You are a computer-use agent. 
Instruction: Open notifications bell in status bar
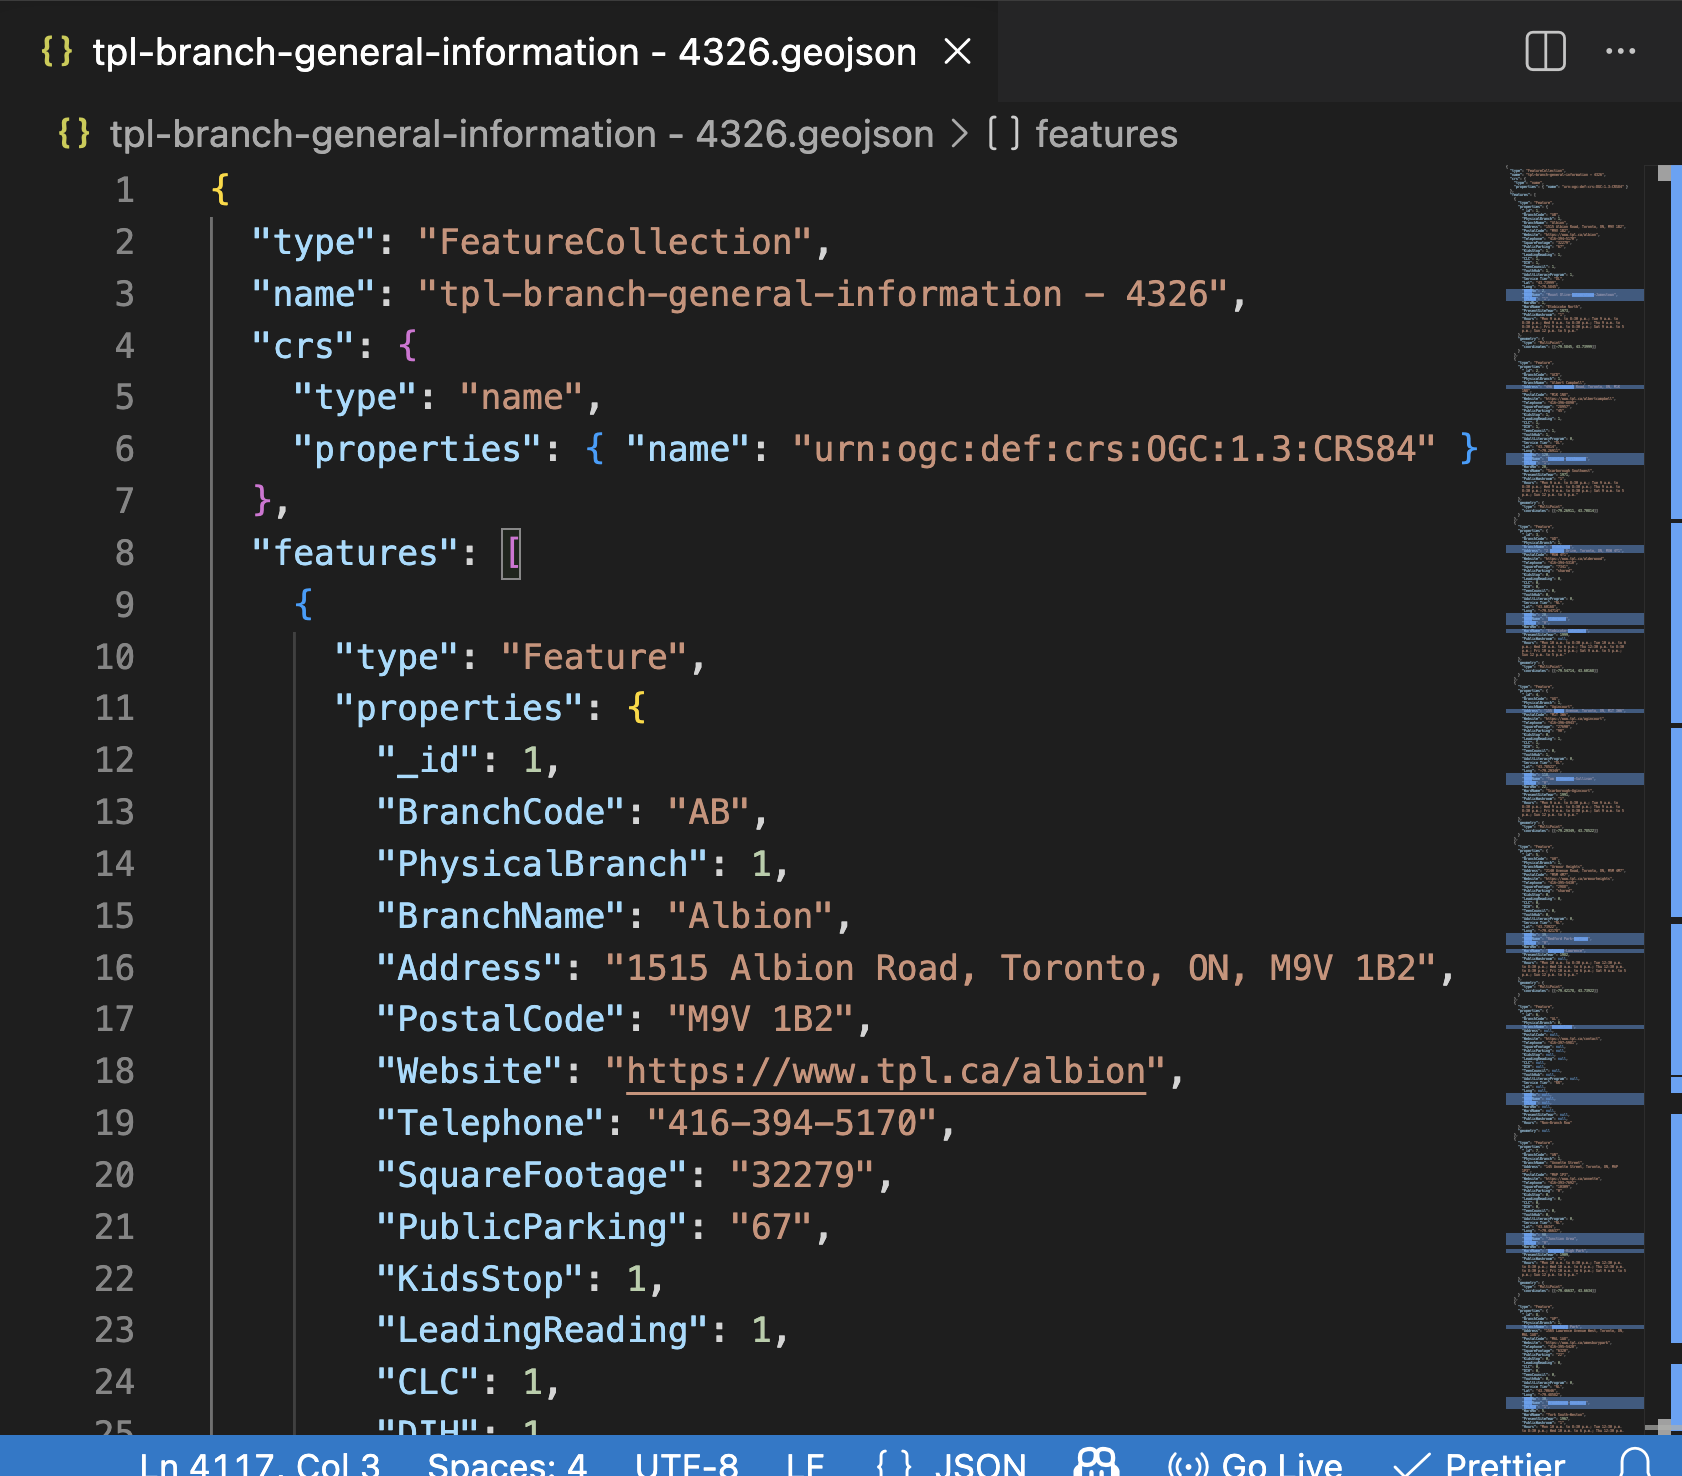1635,1463
